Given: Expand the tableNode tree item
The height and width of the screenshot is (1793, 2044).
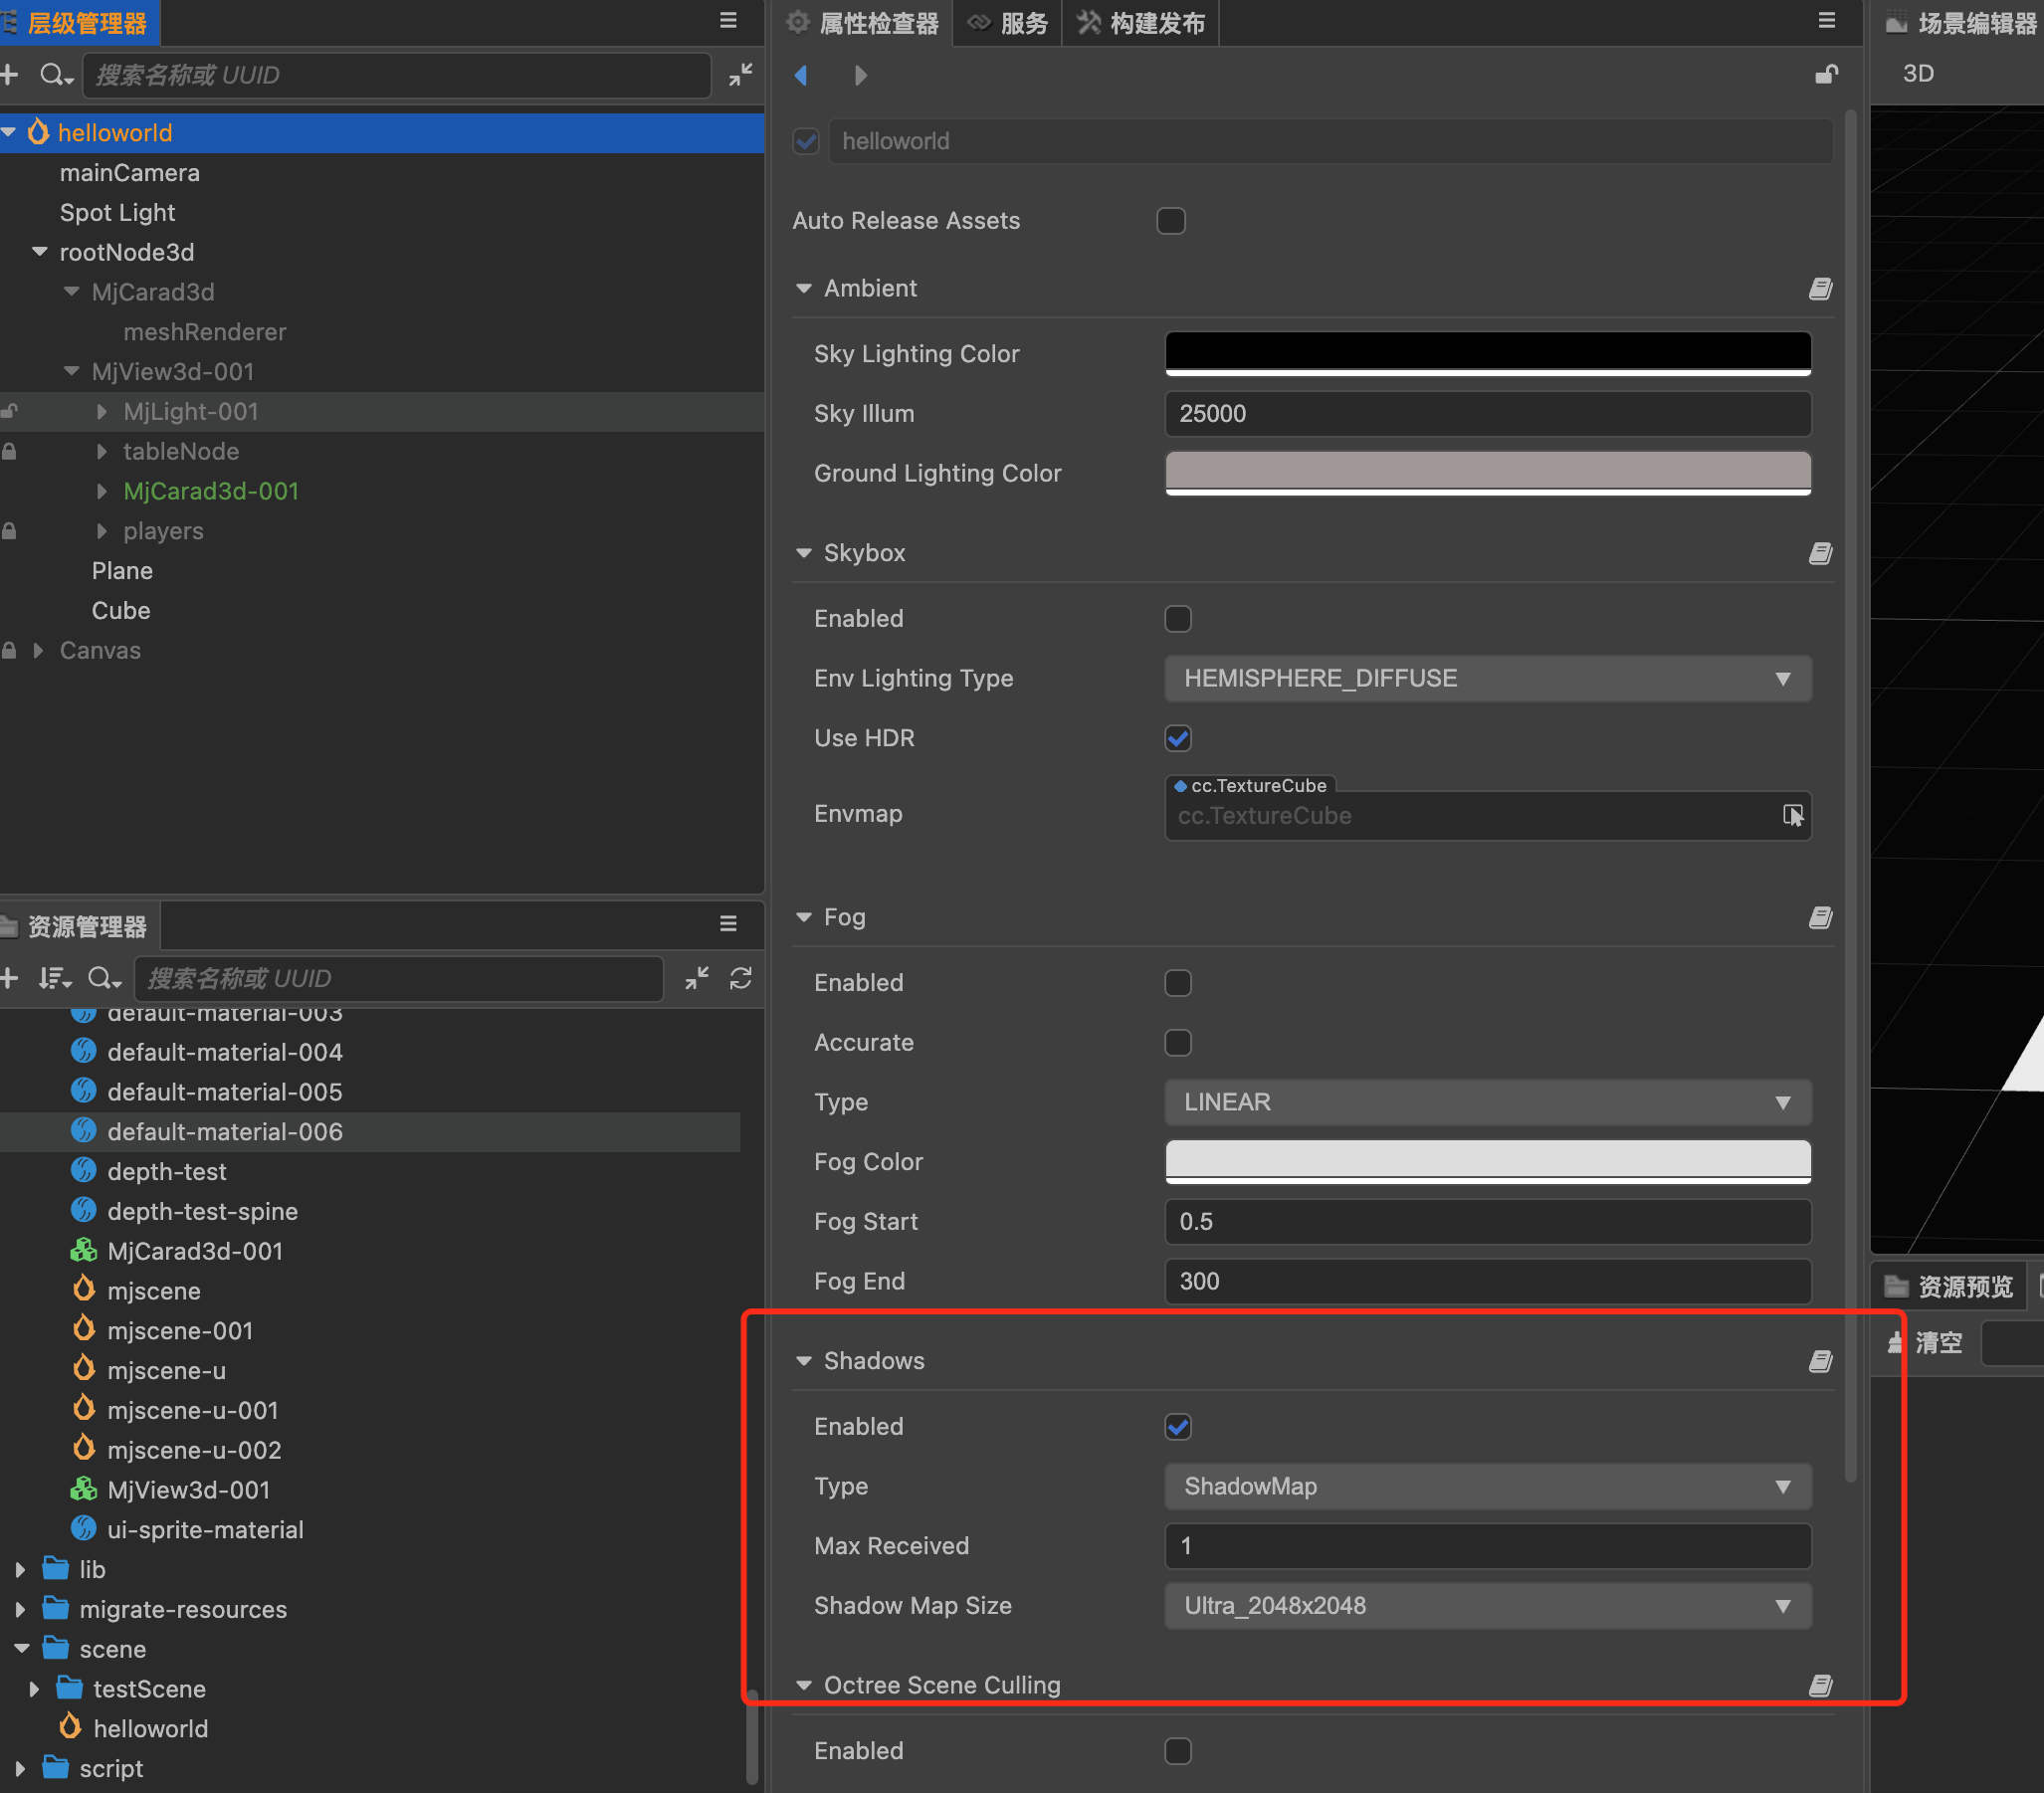Looking at the screenshot, I should click(101, 452).
